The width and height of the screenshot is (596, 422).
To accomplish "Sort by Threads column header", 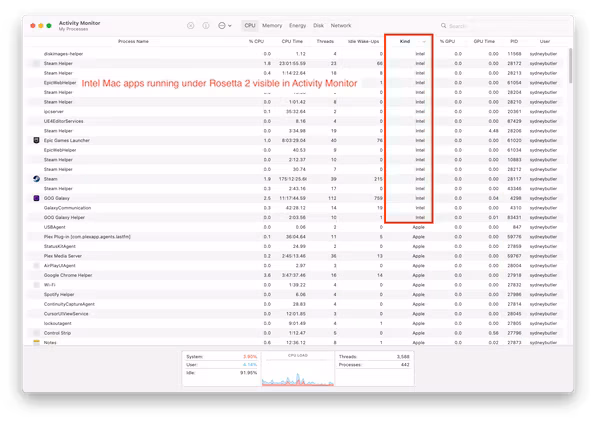I will (x=325, y=41).
